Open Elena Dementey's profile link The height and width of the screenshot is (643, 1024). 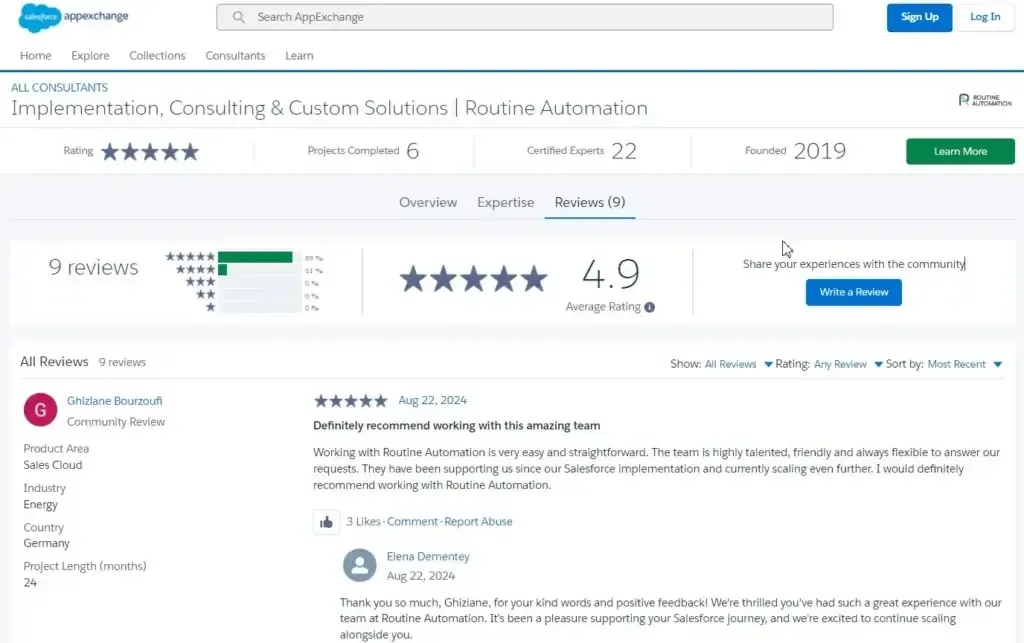(428, 557)
